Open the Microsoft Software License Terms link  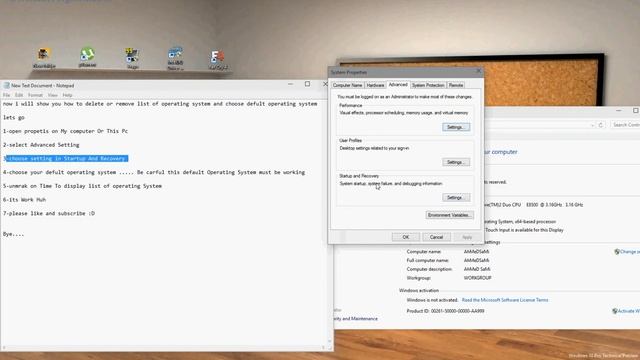pos(505,300)
